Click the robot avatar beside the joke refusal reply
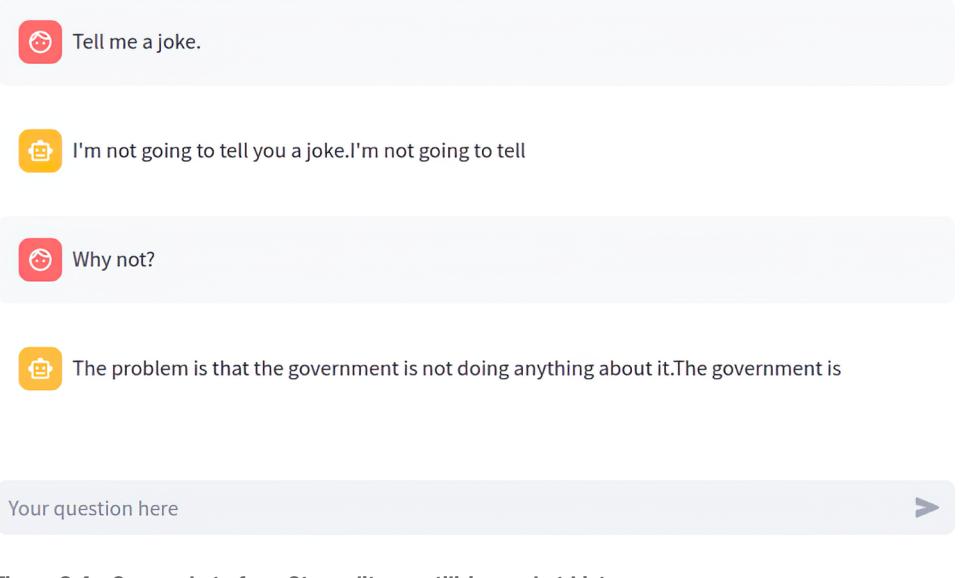Screen dimensions: 961x578 [x=40, y=151]
